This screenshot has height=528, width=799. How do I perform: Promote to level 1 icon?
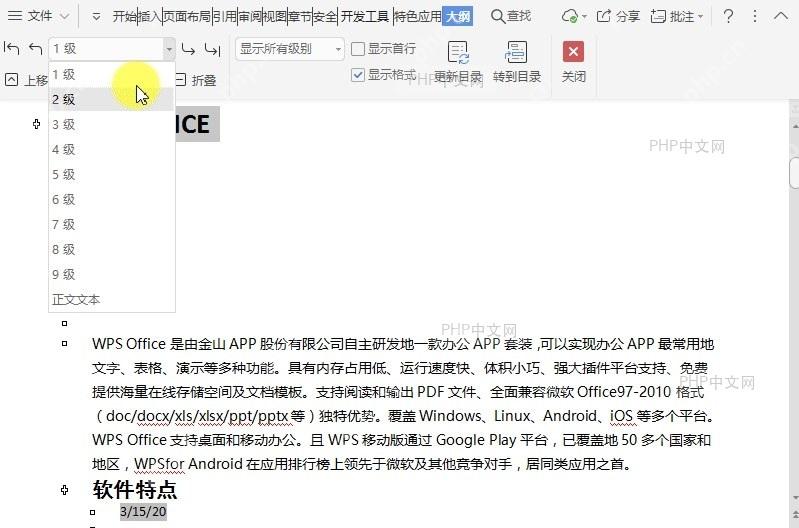[x=11, y=48]
